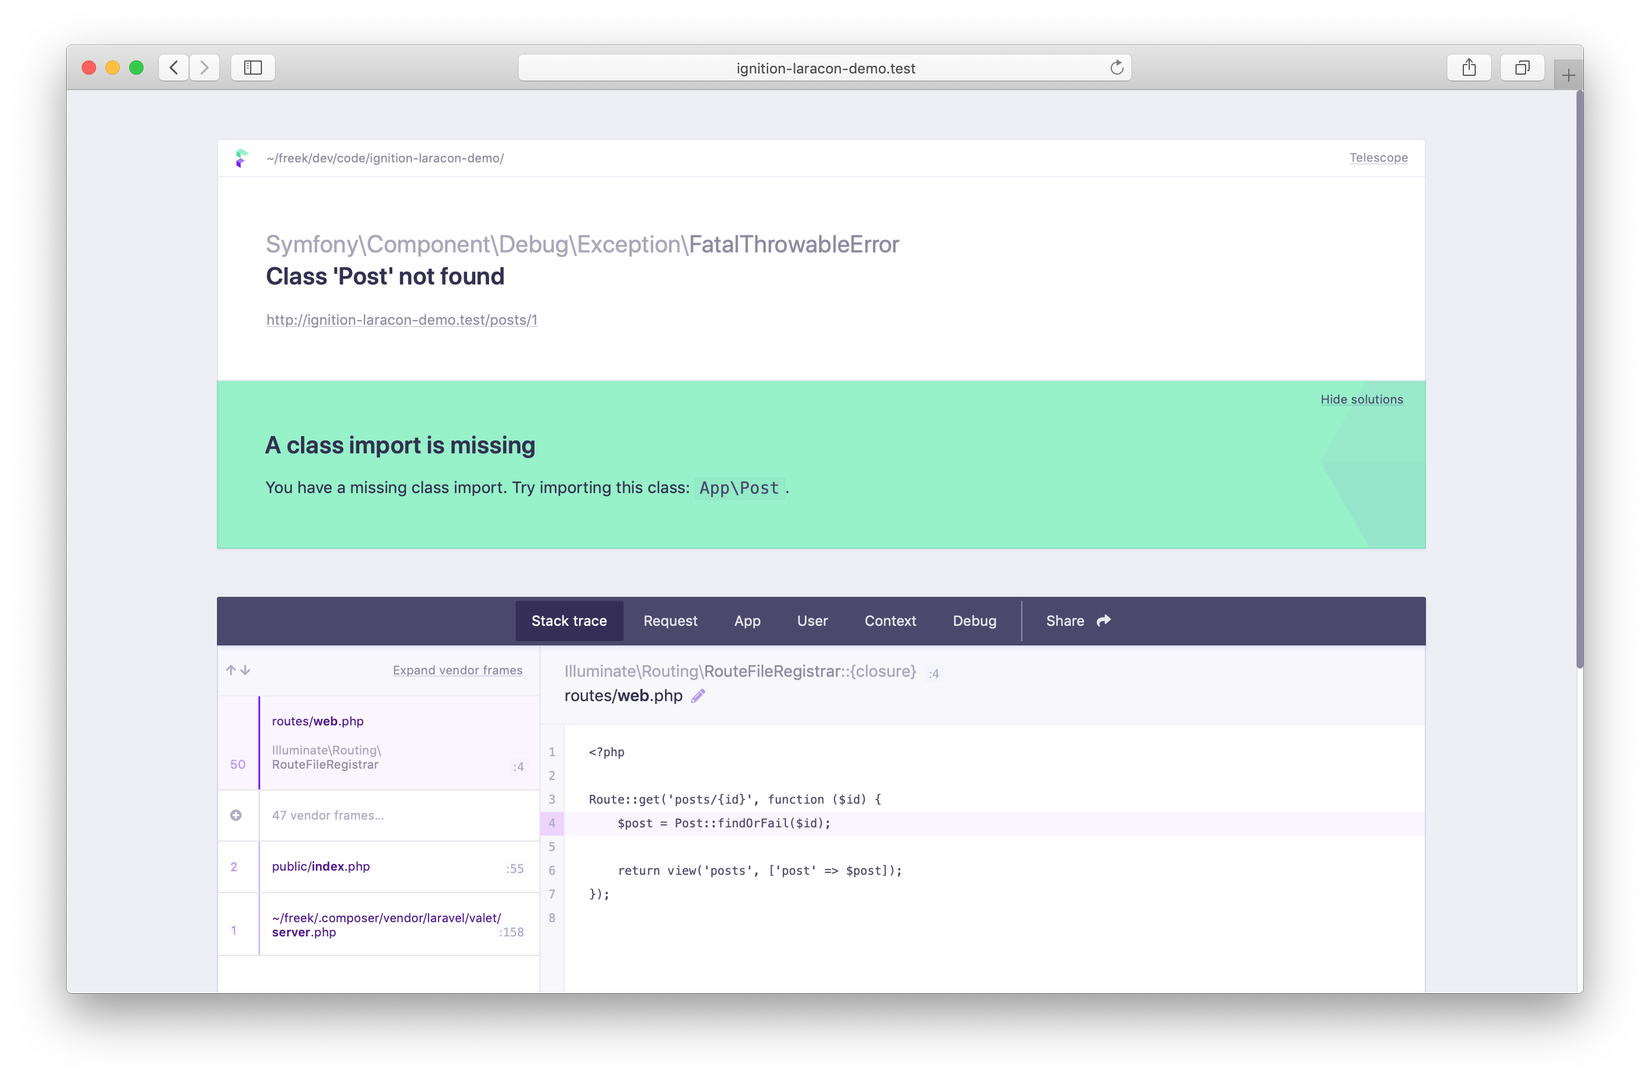
Task: Click the Route::get code line
Action: coord(735,799)
